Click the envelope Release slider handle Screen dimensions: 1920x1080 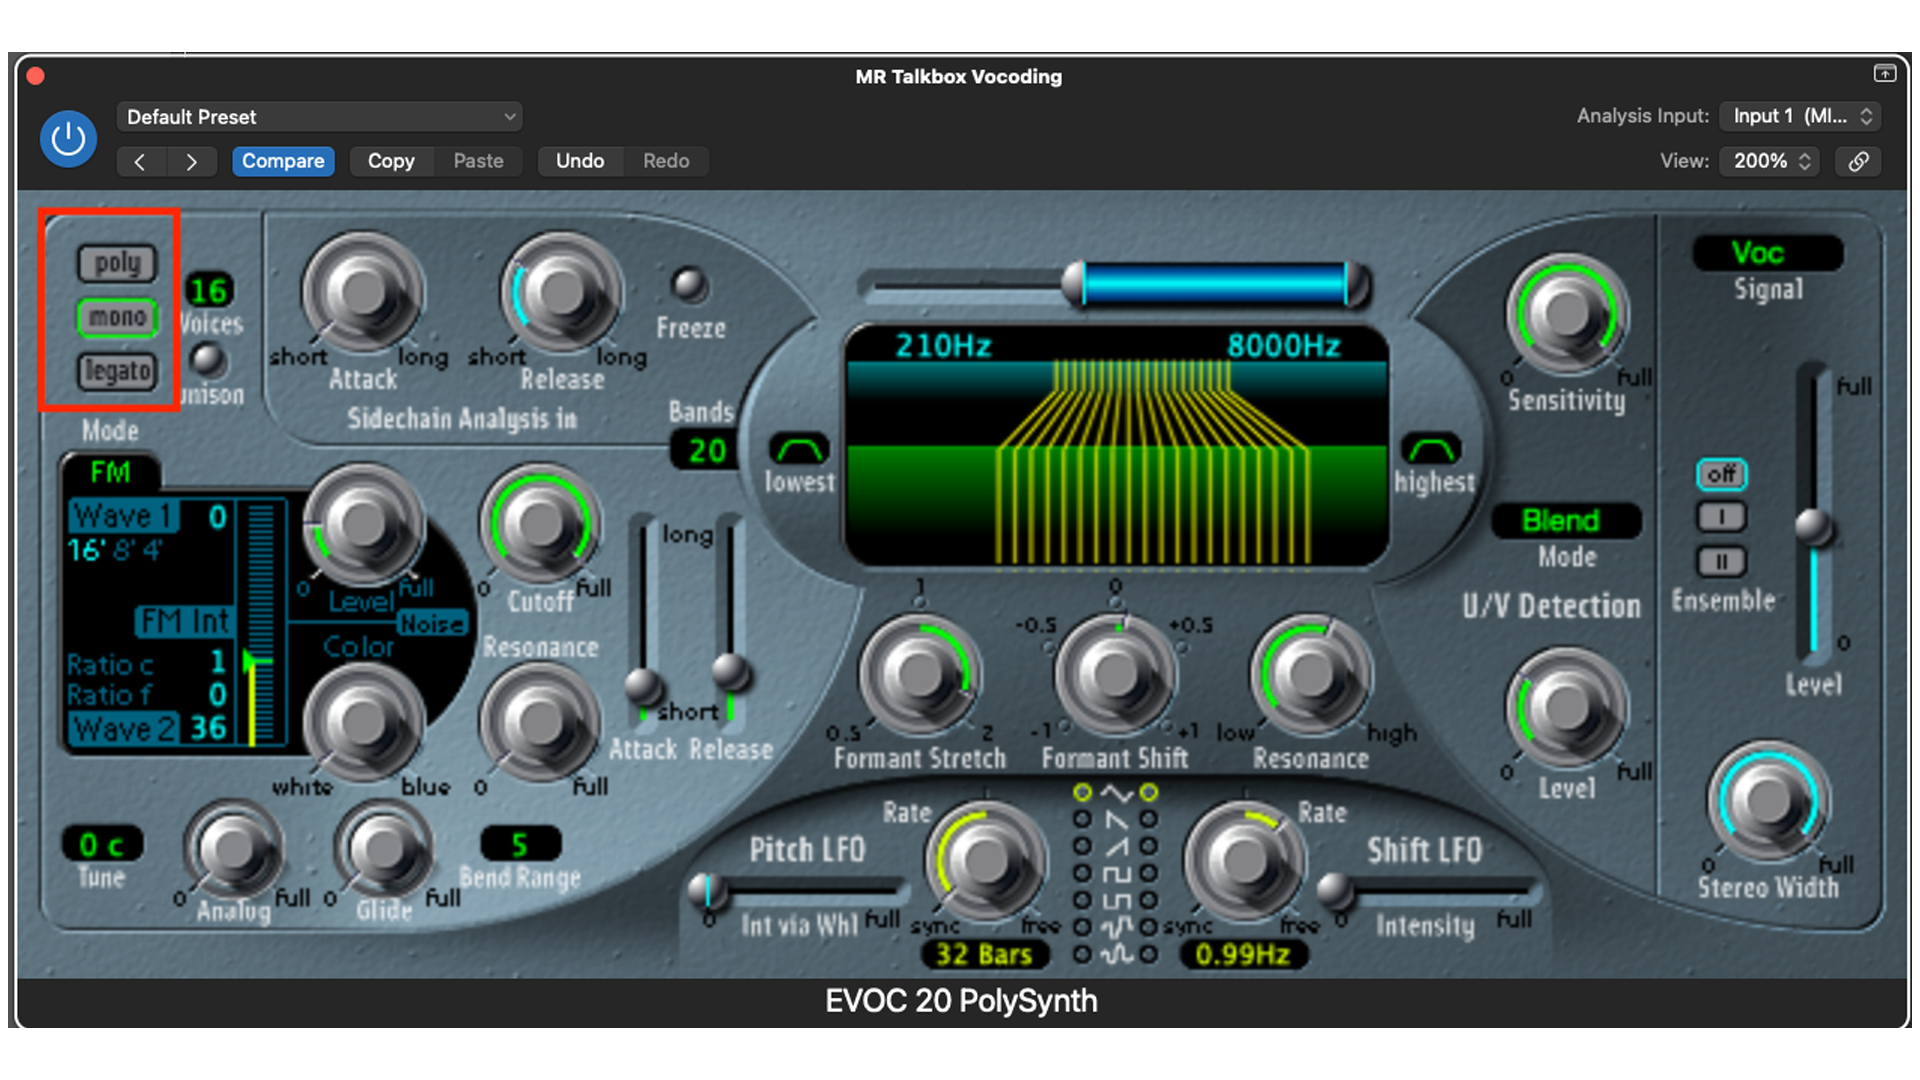tap(731, 670)
